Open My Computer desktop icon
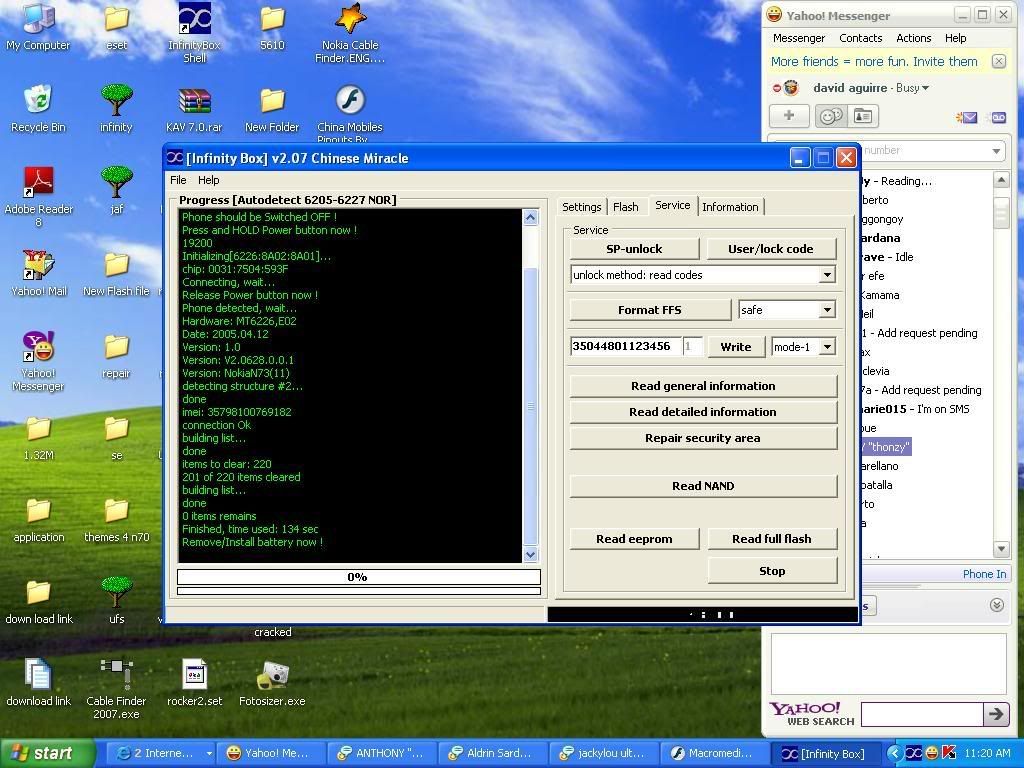 point(38,26)
